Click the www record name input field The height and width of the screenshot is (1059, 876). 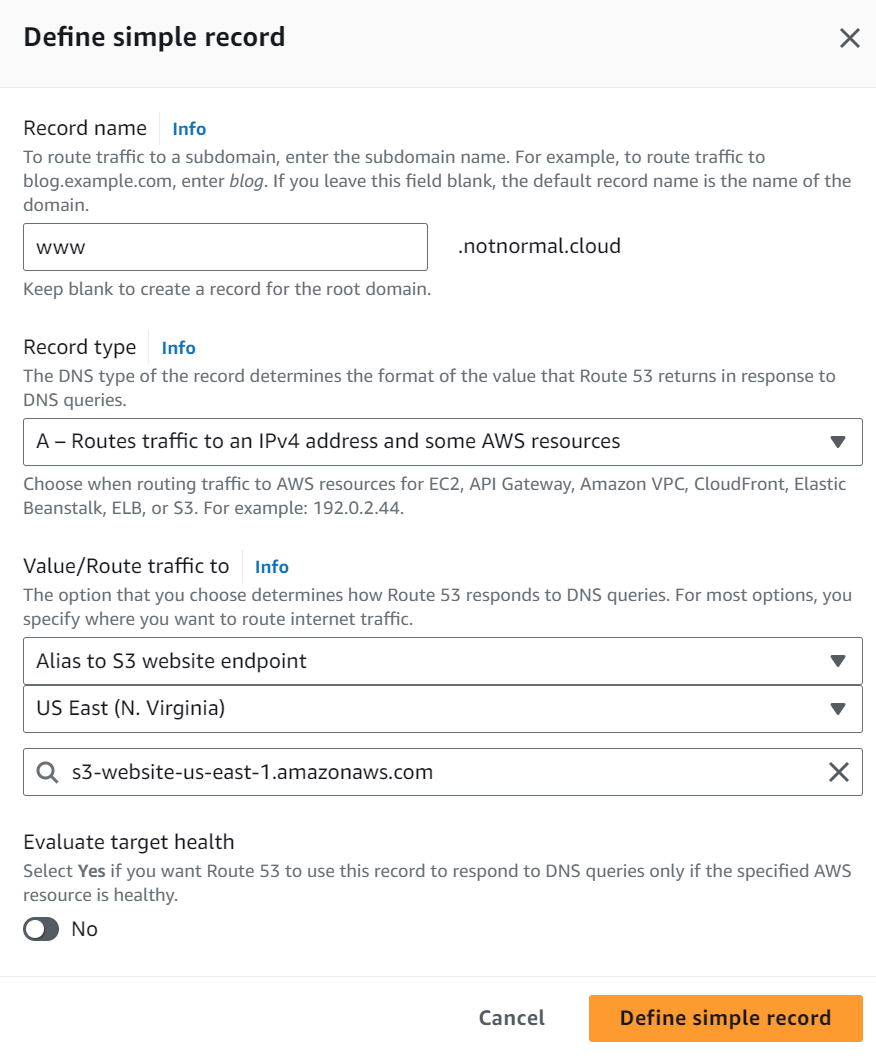click(225, 245)
